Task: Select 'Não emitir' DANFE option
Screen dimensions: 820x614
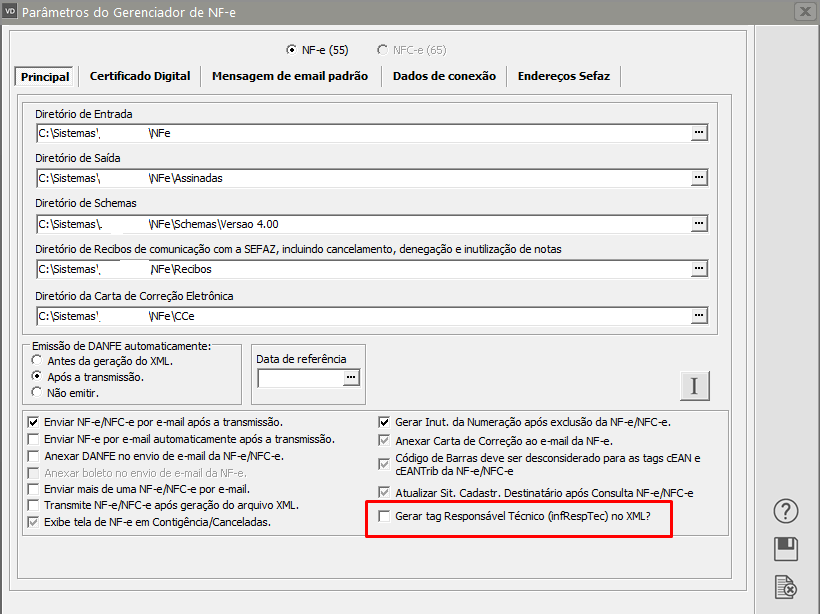Action: 38,393
